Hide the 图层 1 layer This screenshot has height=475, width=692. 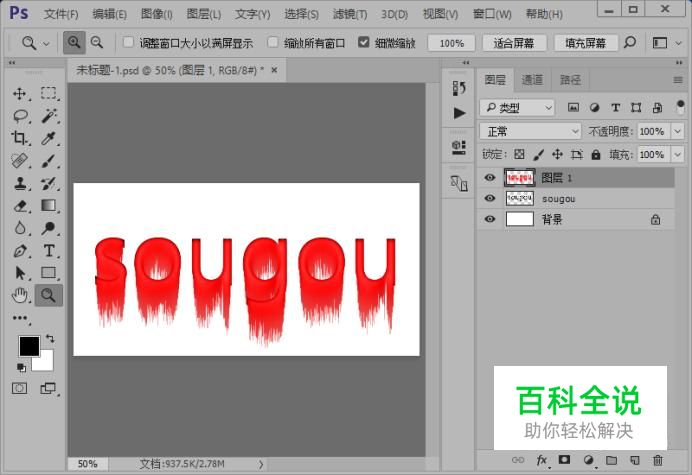click(489, 178)
